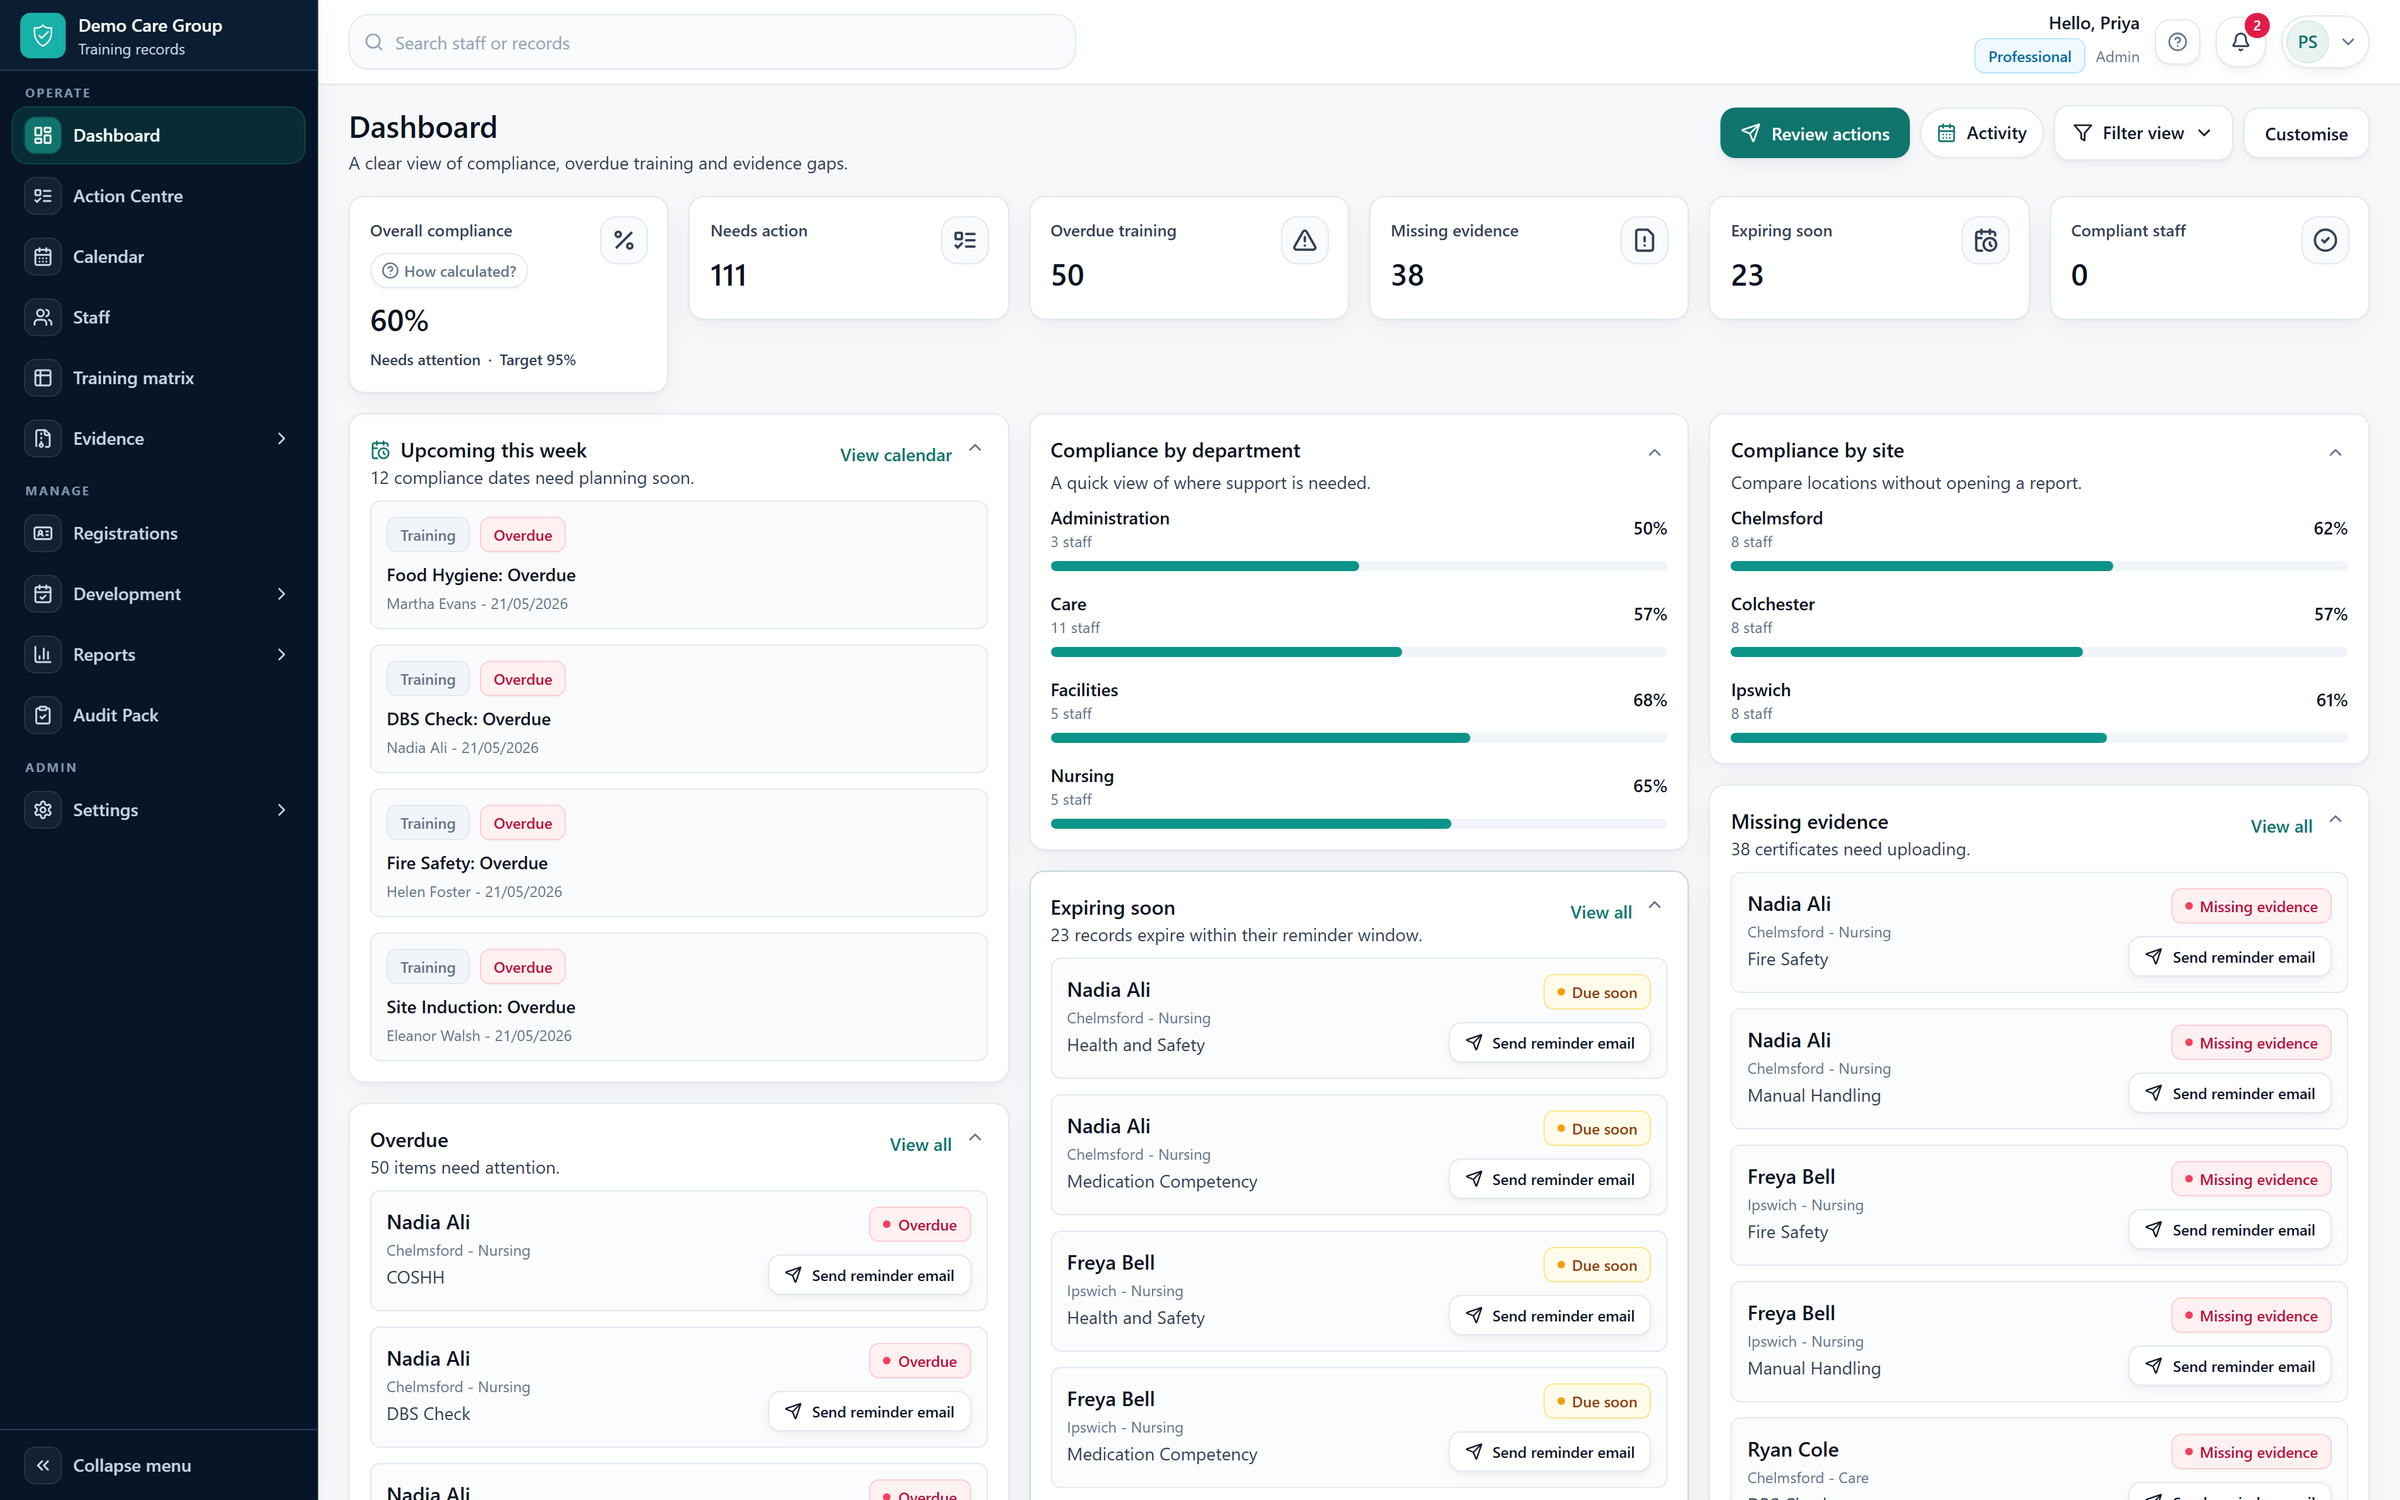Collapse the Missing evidence panel

[2335, 820]
